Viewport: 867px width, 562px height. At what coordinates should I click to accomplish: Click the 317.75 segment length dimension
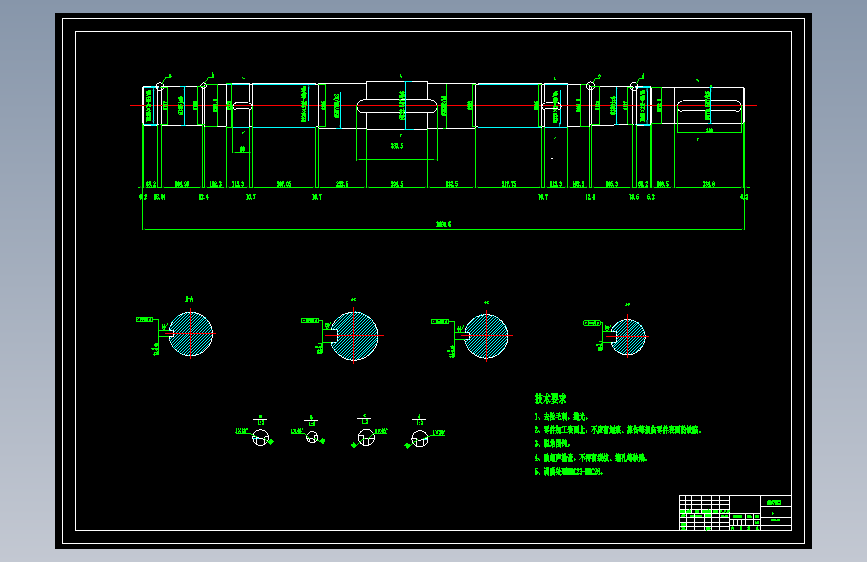click(509, 184)
